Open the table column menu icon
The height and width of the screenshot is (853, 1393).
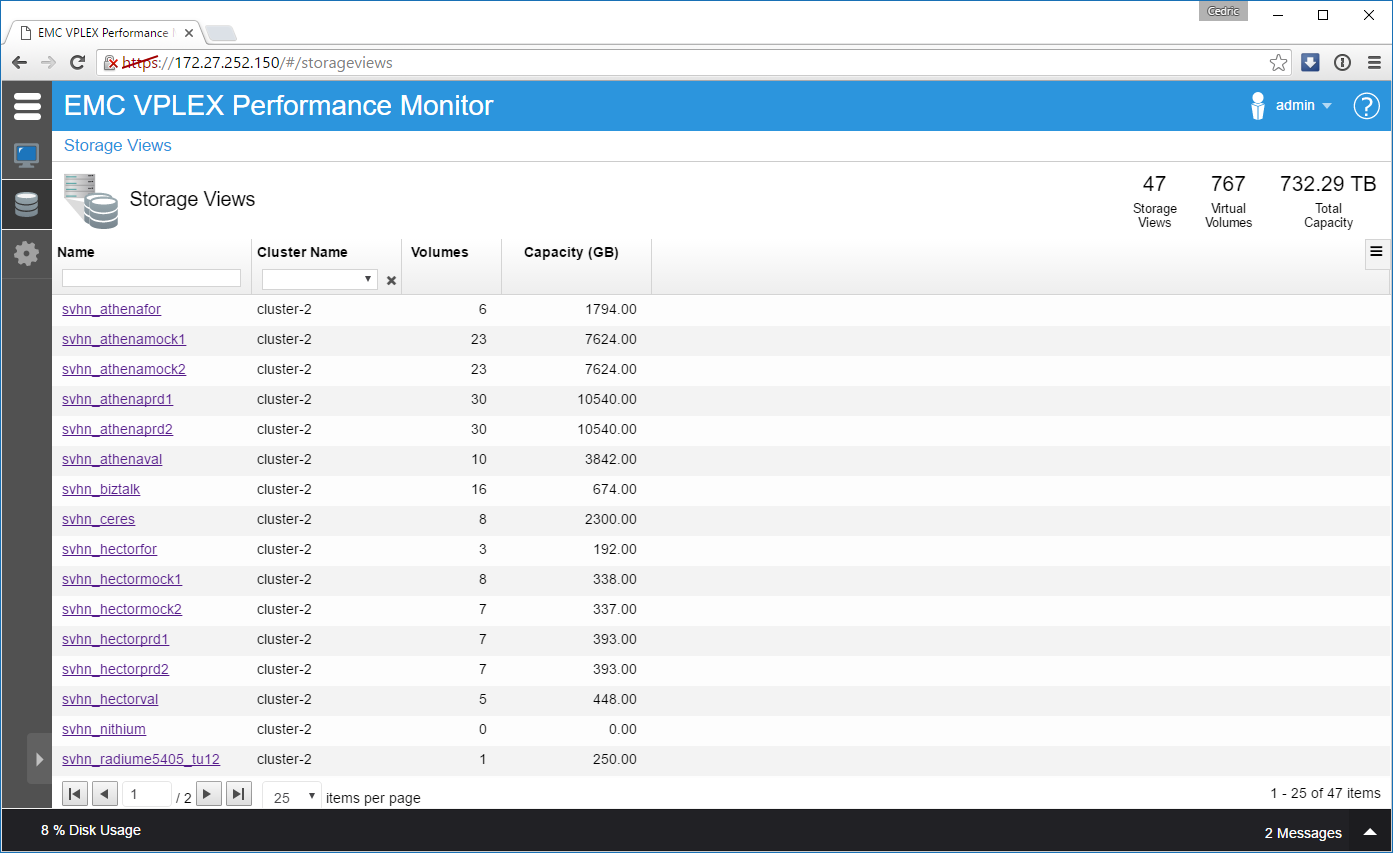[x=1376, y=252]
